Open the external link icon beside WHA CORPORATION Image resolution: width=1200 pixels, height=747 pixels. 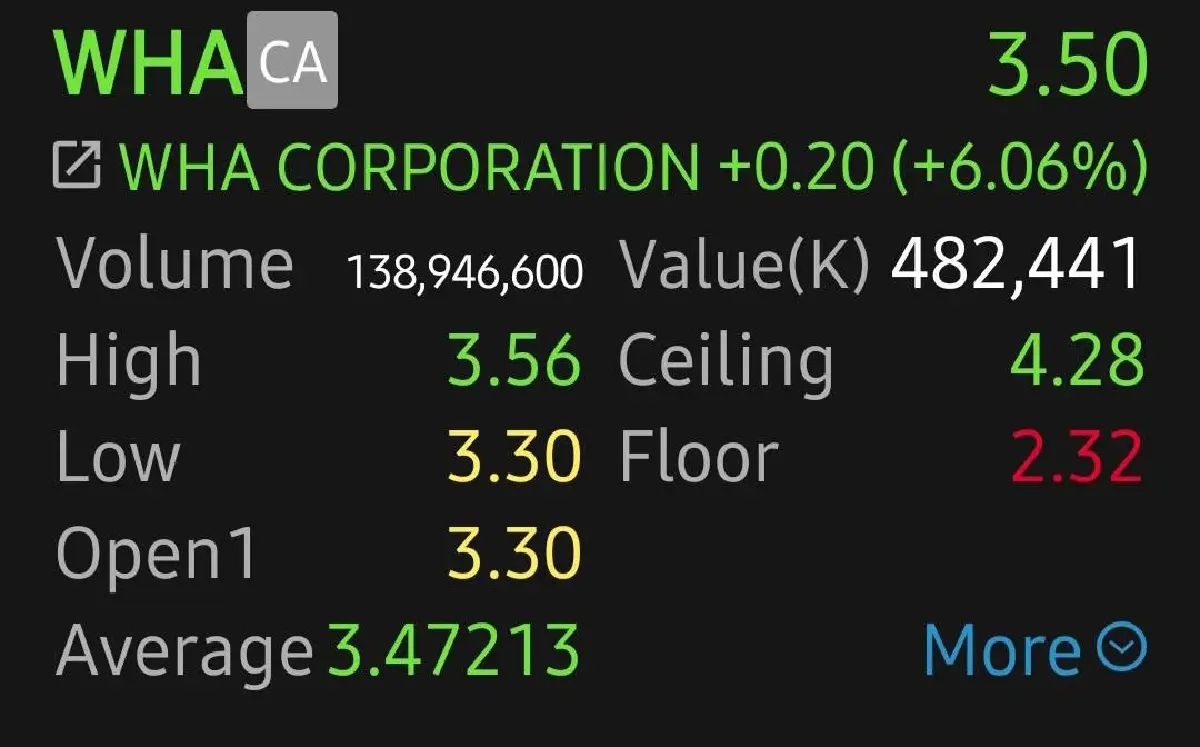[77, 167]
